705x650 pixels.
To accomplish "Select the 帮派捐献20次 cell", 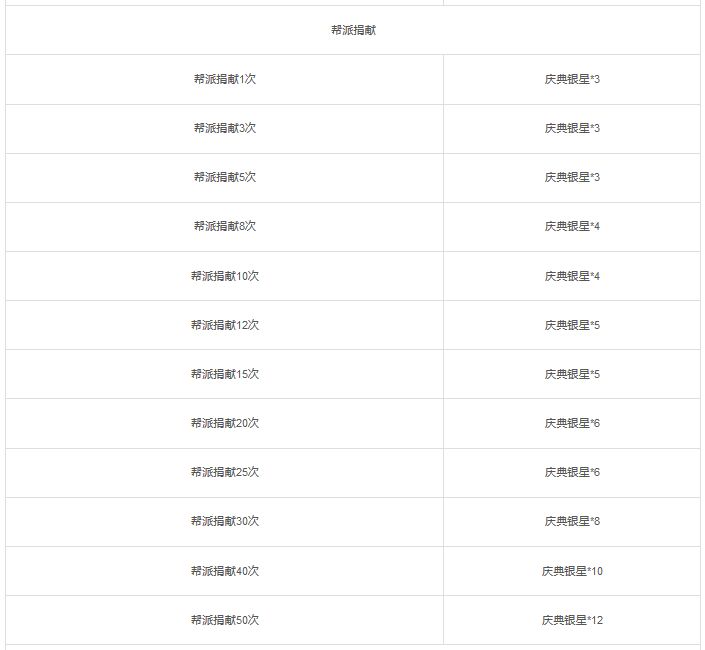I will (224, 423).
